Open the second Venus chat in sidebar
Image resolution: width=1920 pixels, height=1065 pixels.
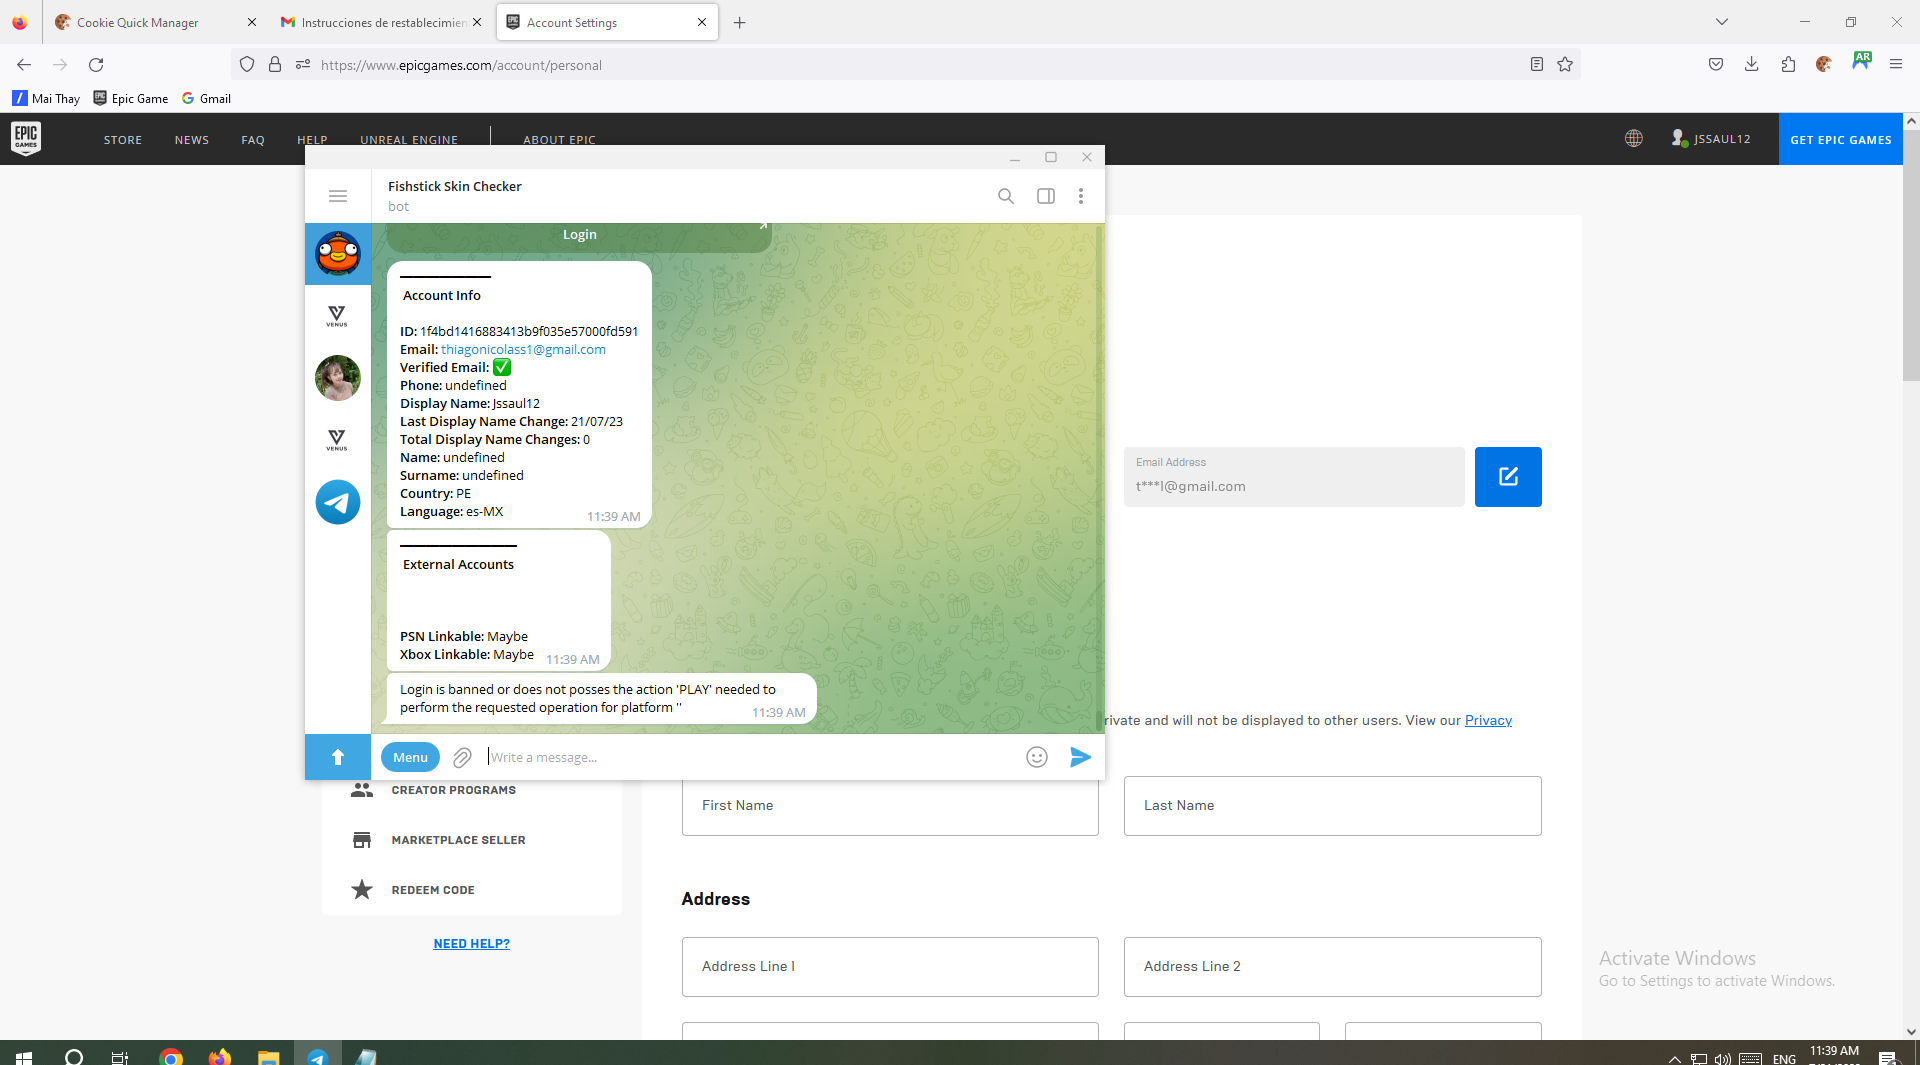(x=337, y=440)
